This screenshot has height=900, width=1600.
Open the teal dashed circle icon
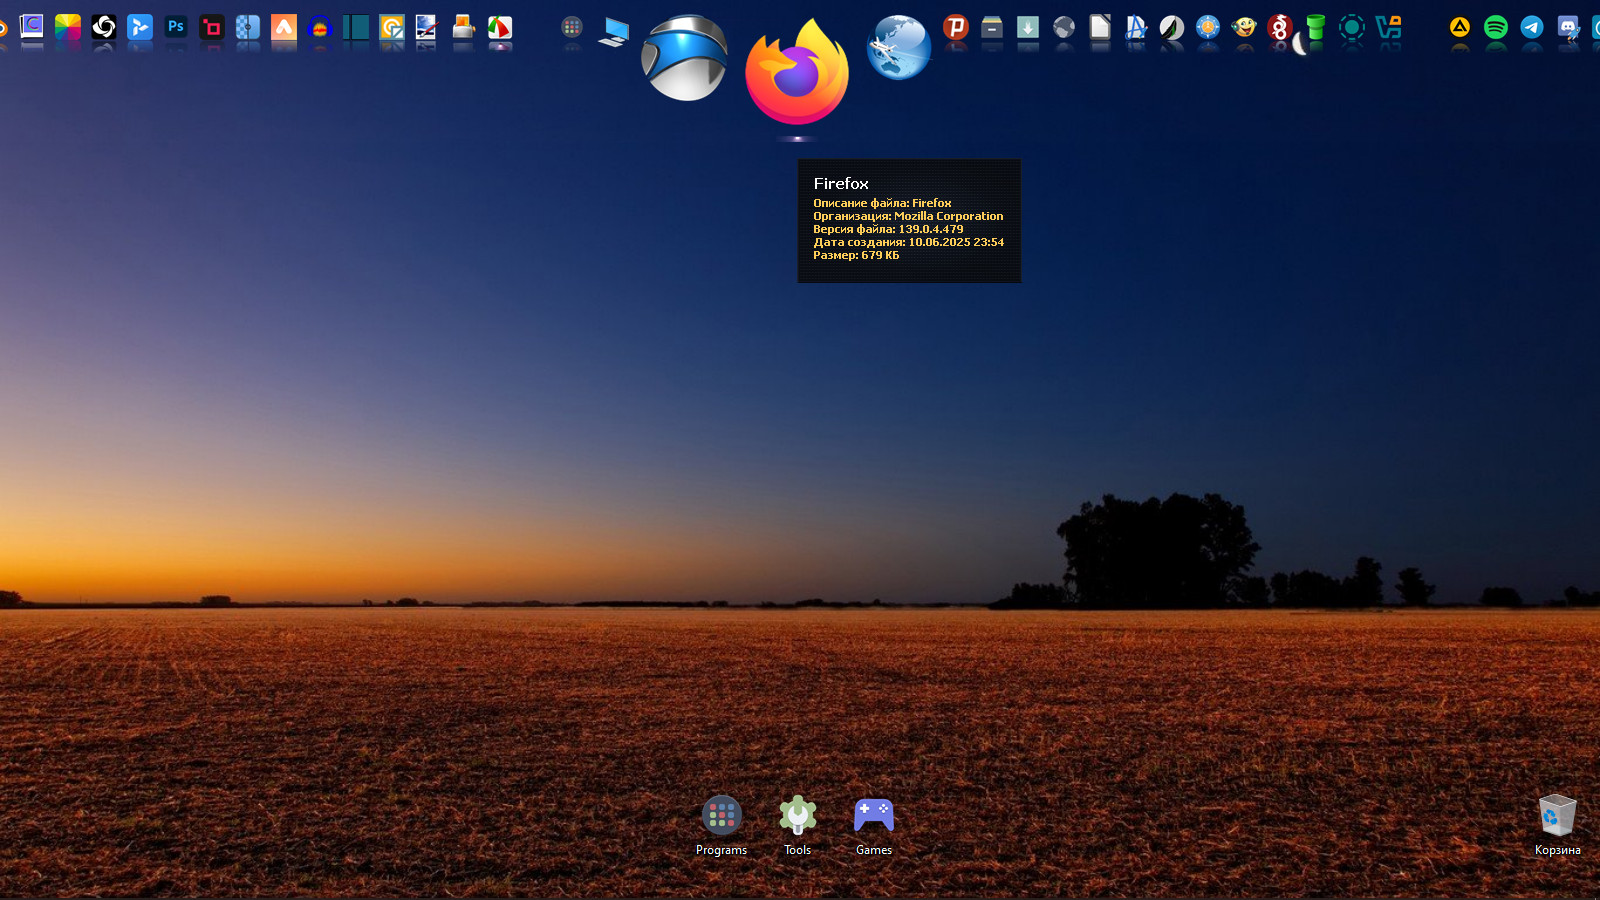click(x=1352, y=27)
